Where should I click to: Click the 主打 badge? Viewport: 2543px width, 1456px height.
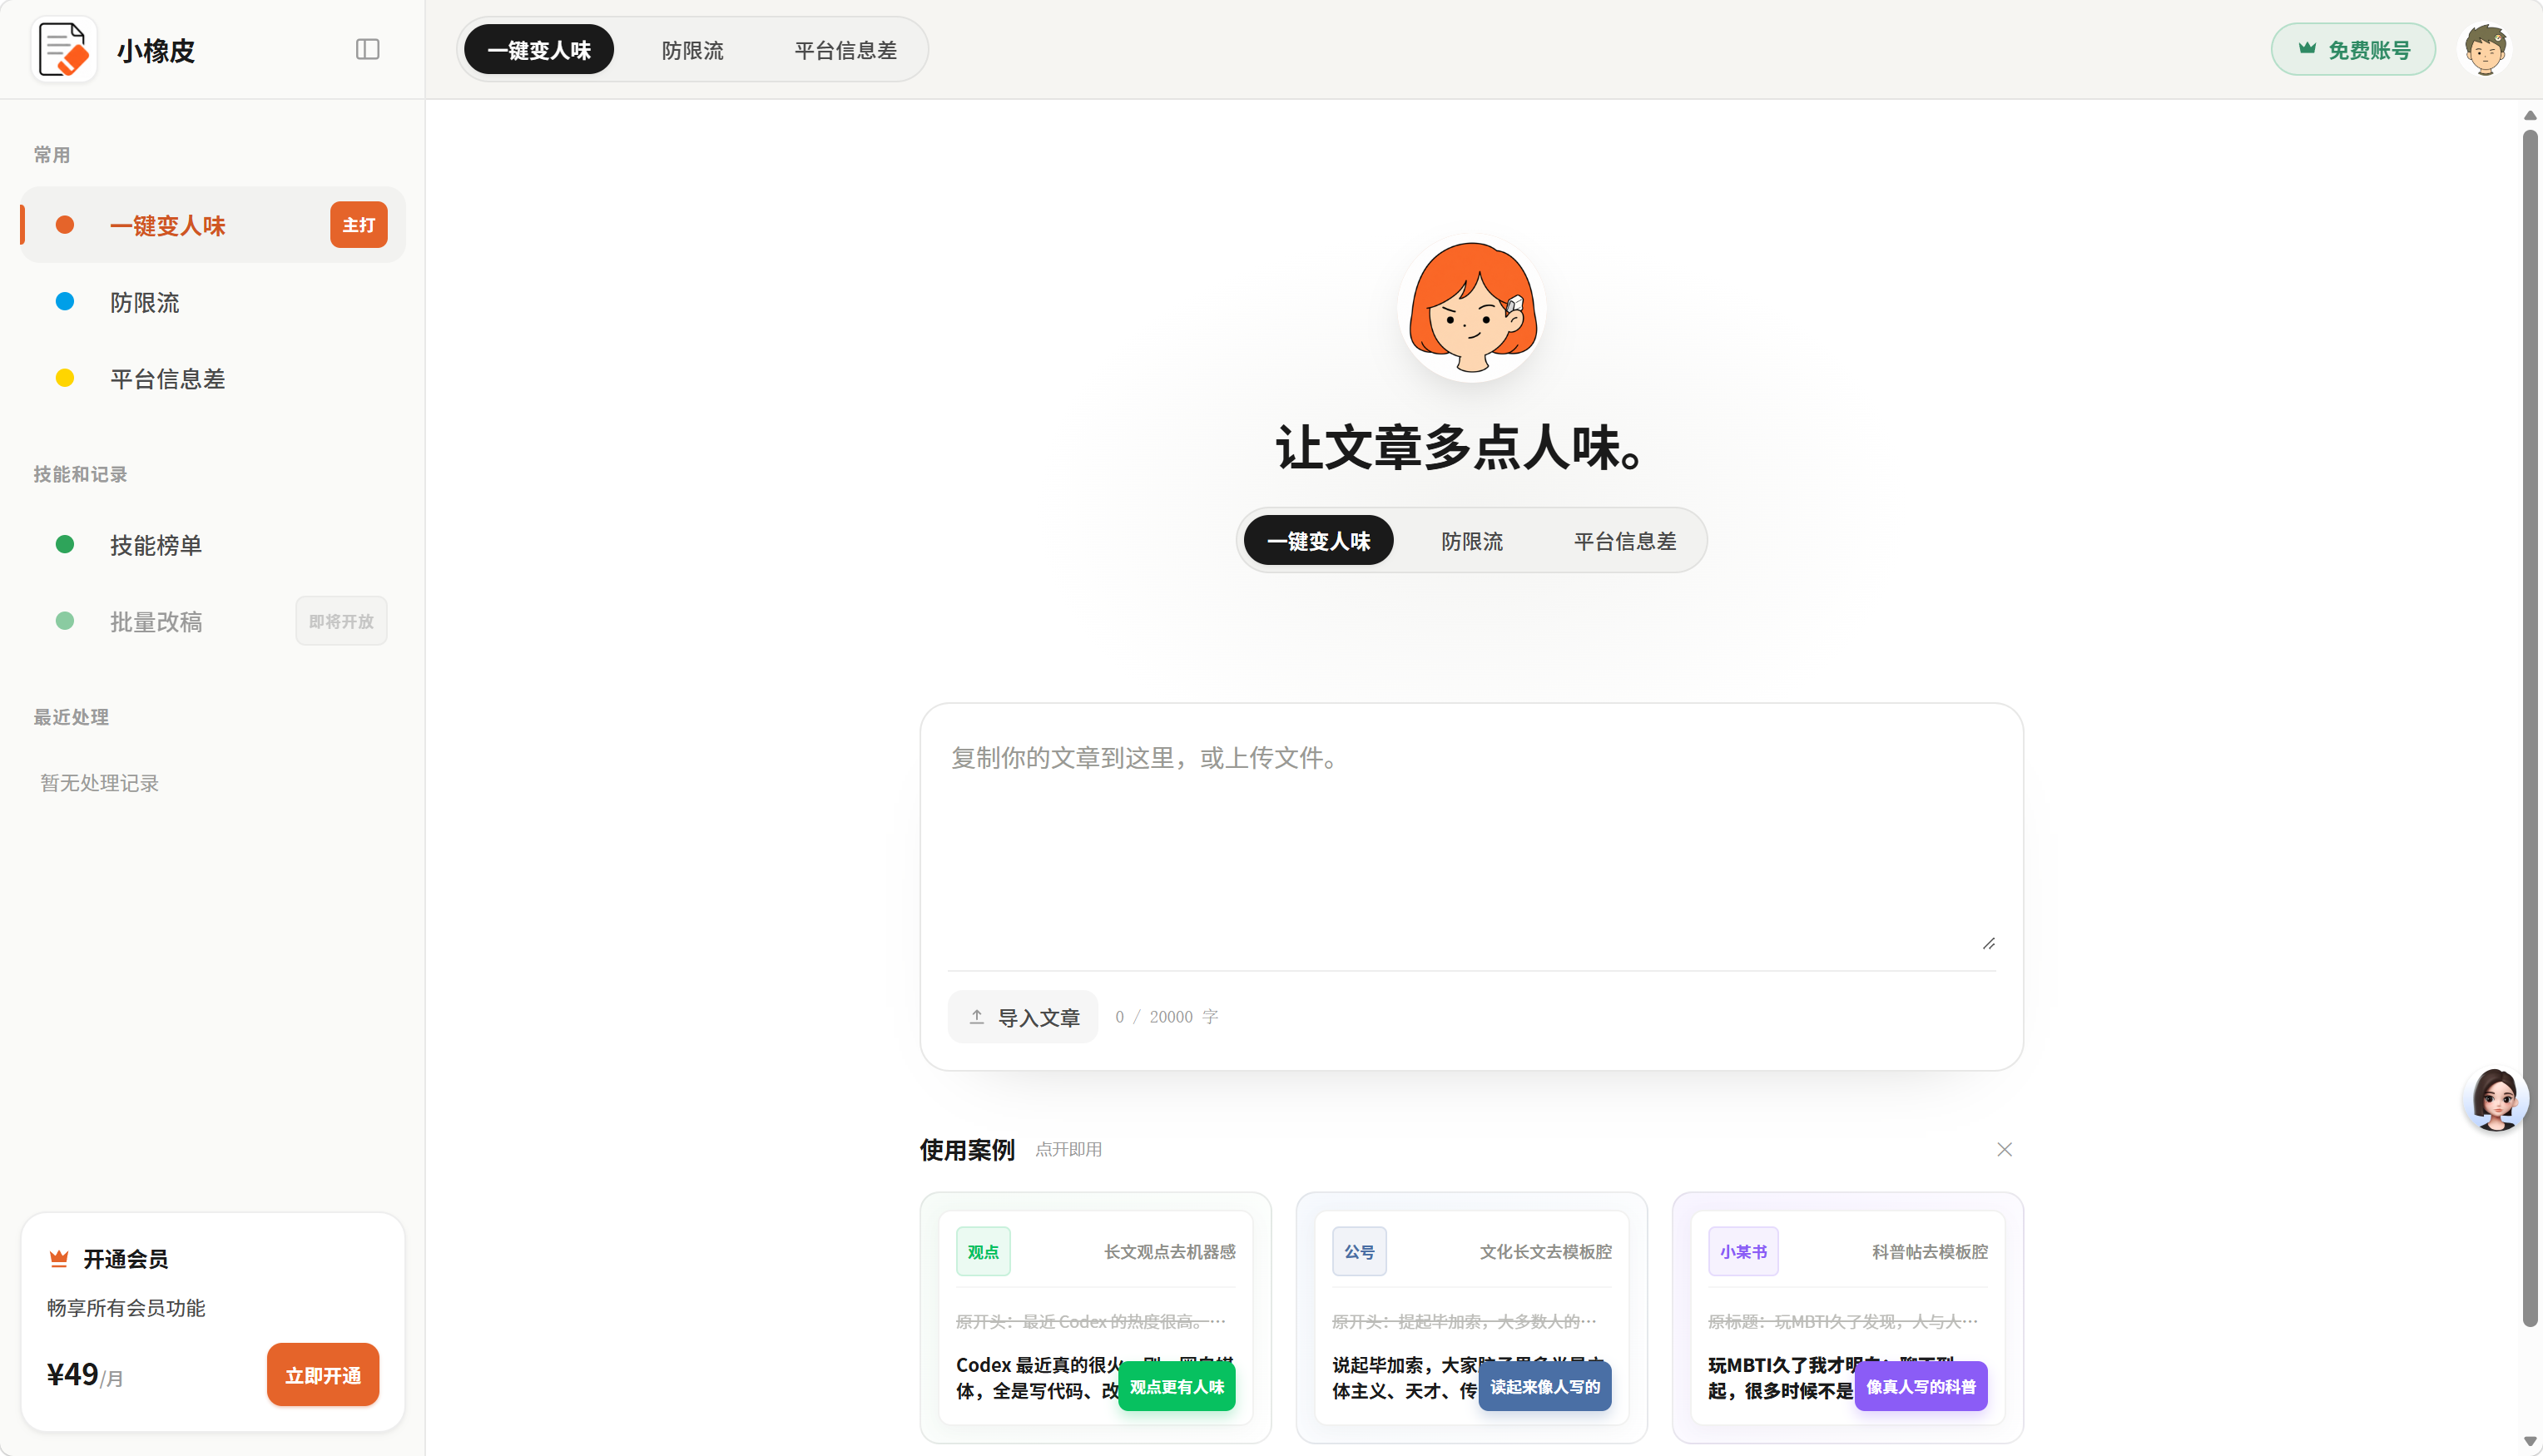click(x=358, y=225)
